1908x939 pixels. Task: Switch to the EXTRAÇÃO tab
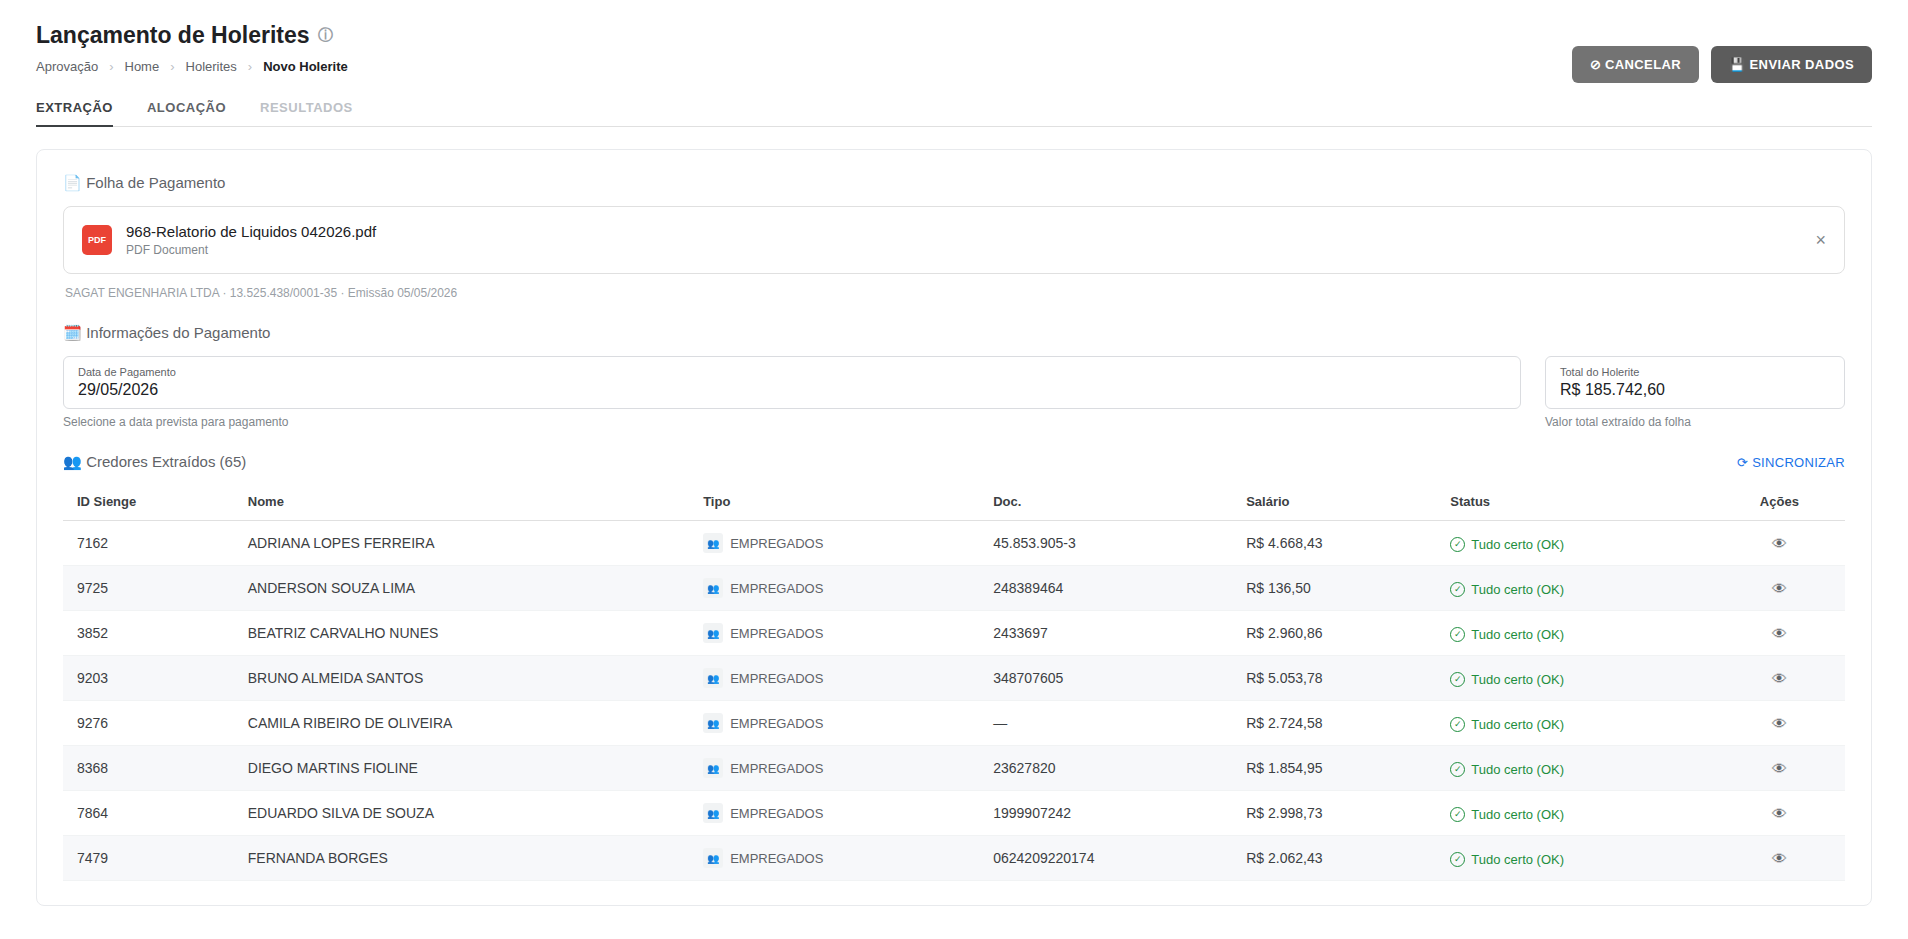coord(74,108)
